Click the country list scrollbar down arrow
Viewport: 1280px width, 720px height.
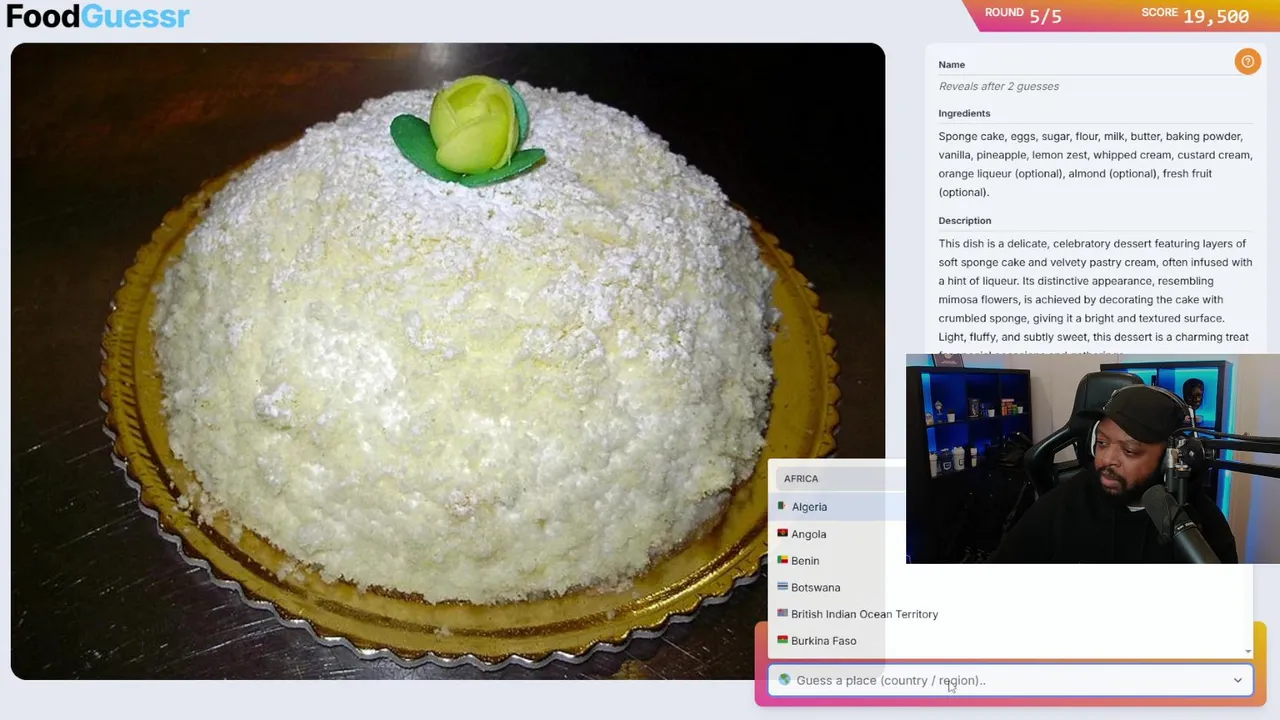tap(1247, 651)
